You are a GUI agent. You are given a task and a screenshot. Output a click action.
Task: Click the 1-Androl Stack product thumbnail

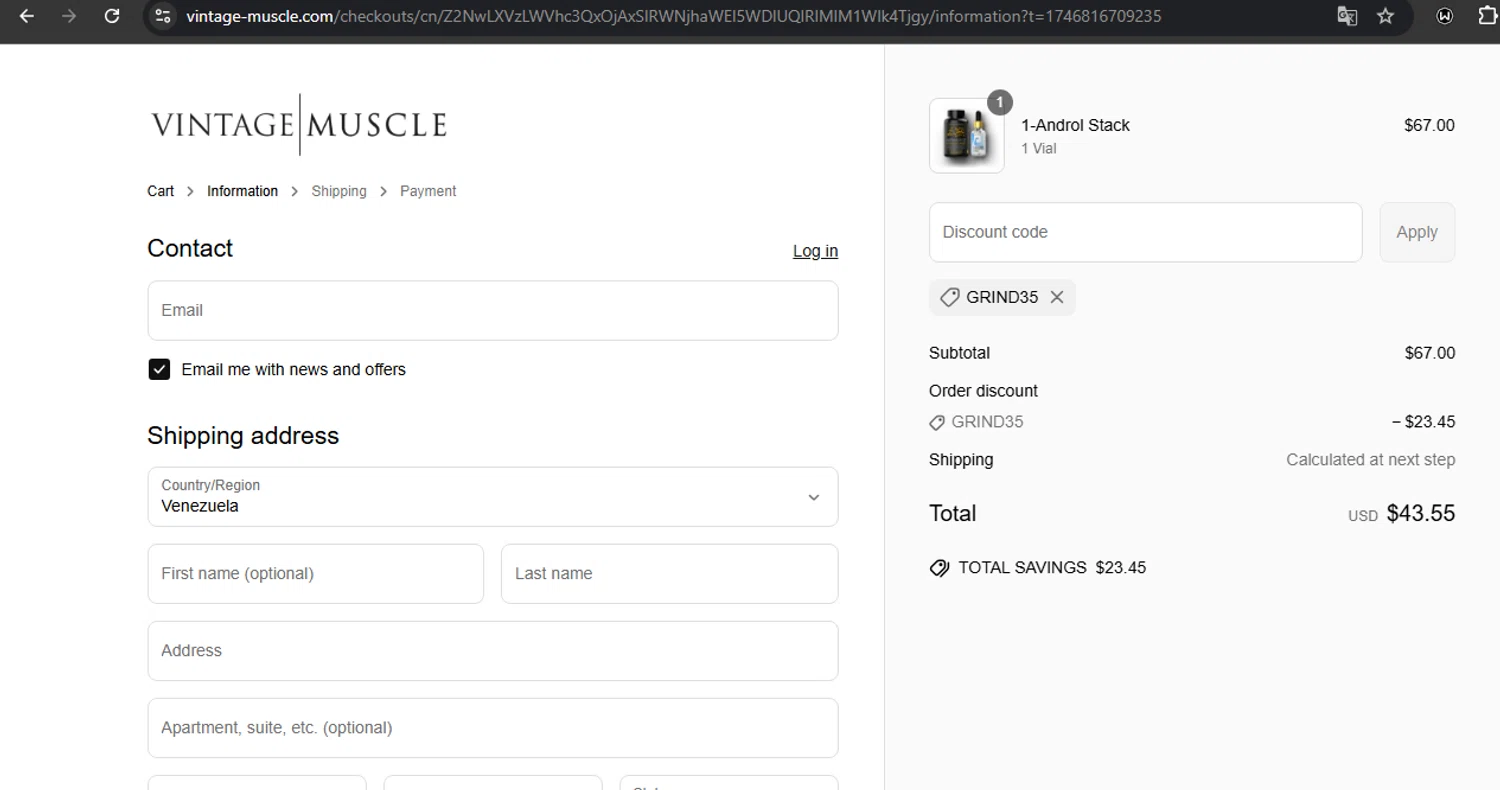[966, 135]
